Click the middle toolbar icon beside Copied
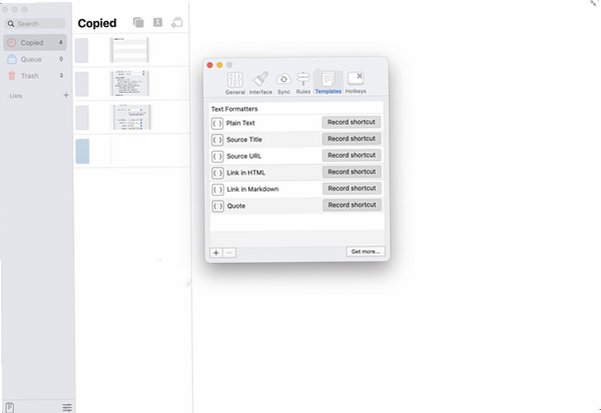The width and height of the screenshot is (601, 413). pos(158,22)
